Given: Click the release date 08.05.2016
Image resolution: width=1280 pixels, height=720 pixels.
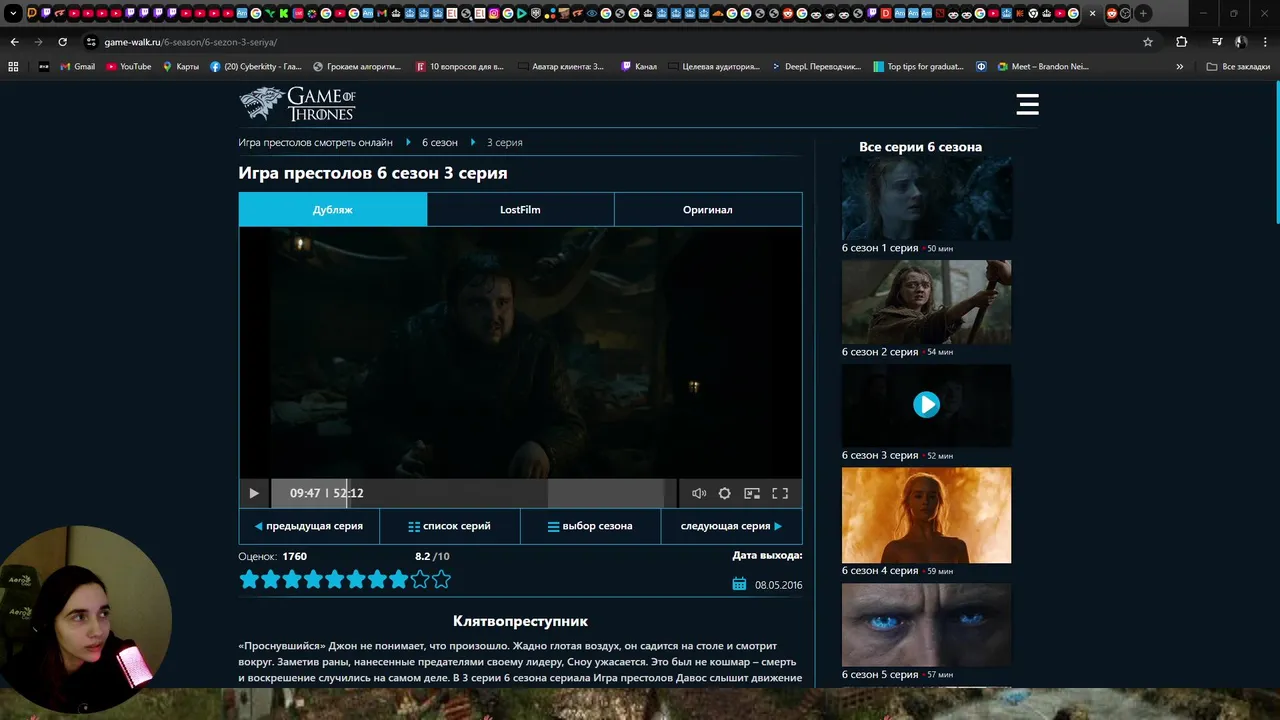Looking at the screenshot, I should point(778,585).
